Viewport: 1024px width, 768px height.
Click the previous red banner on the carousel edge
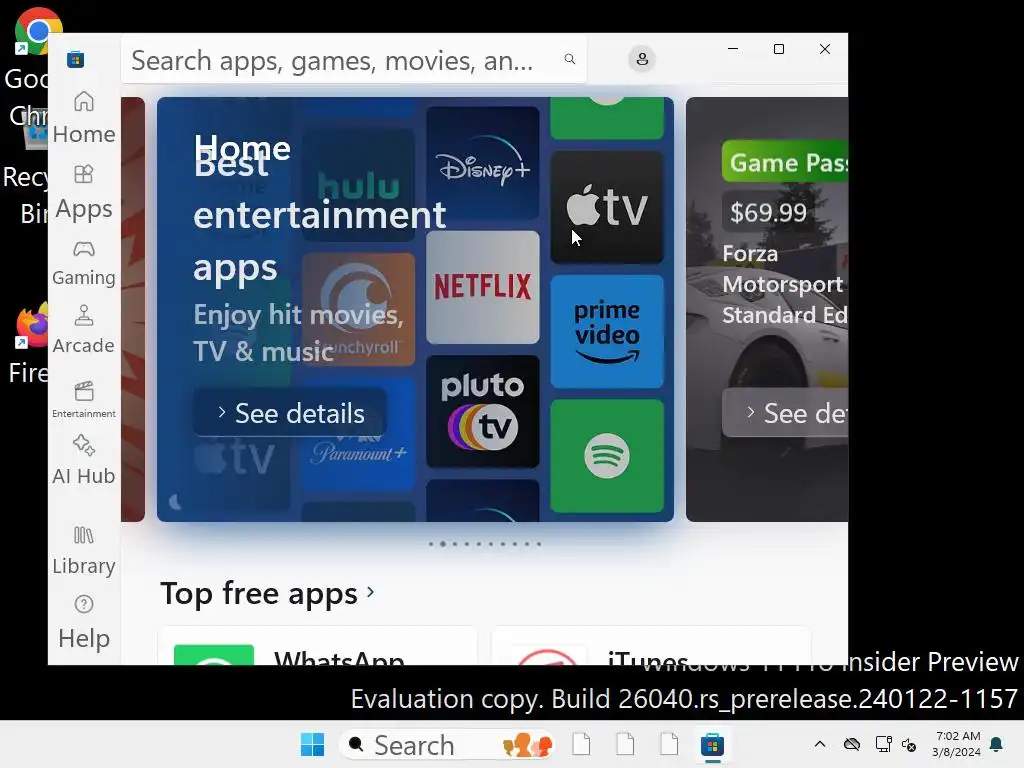click(x=133, y=310)
